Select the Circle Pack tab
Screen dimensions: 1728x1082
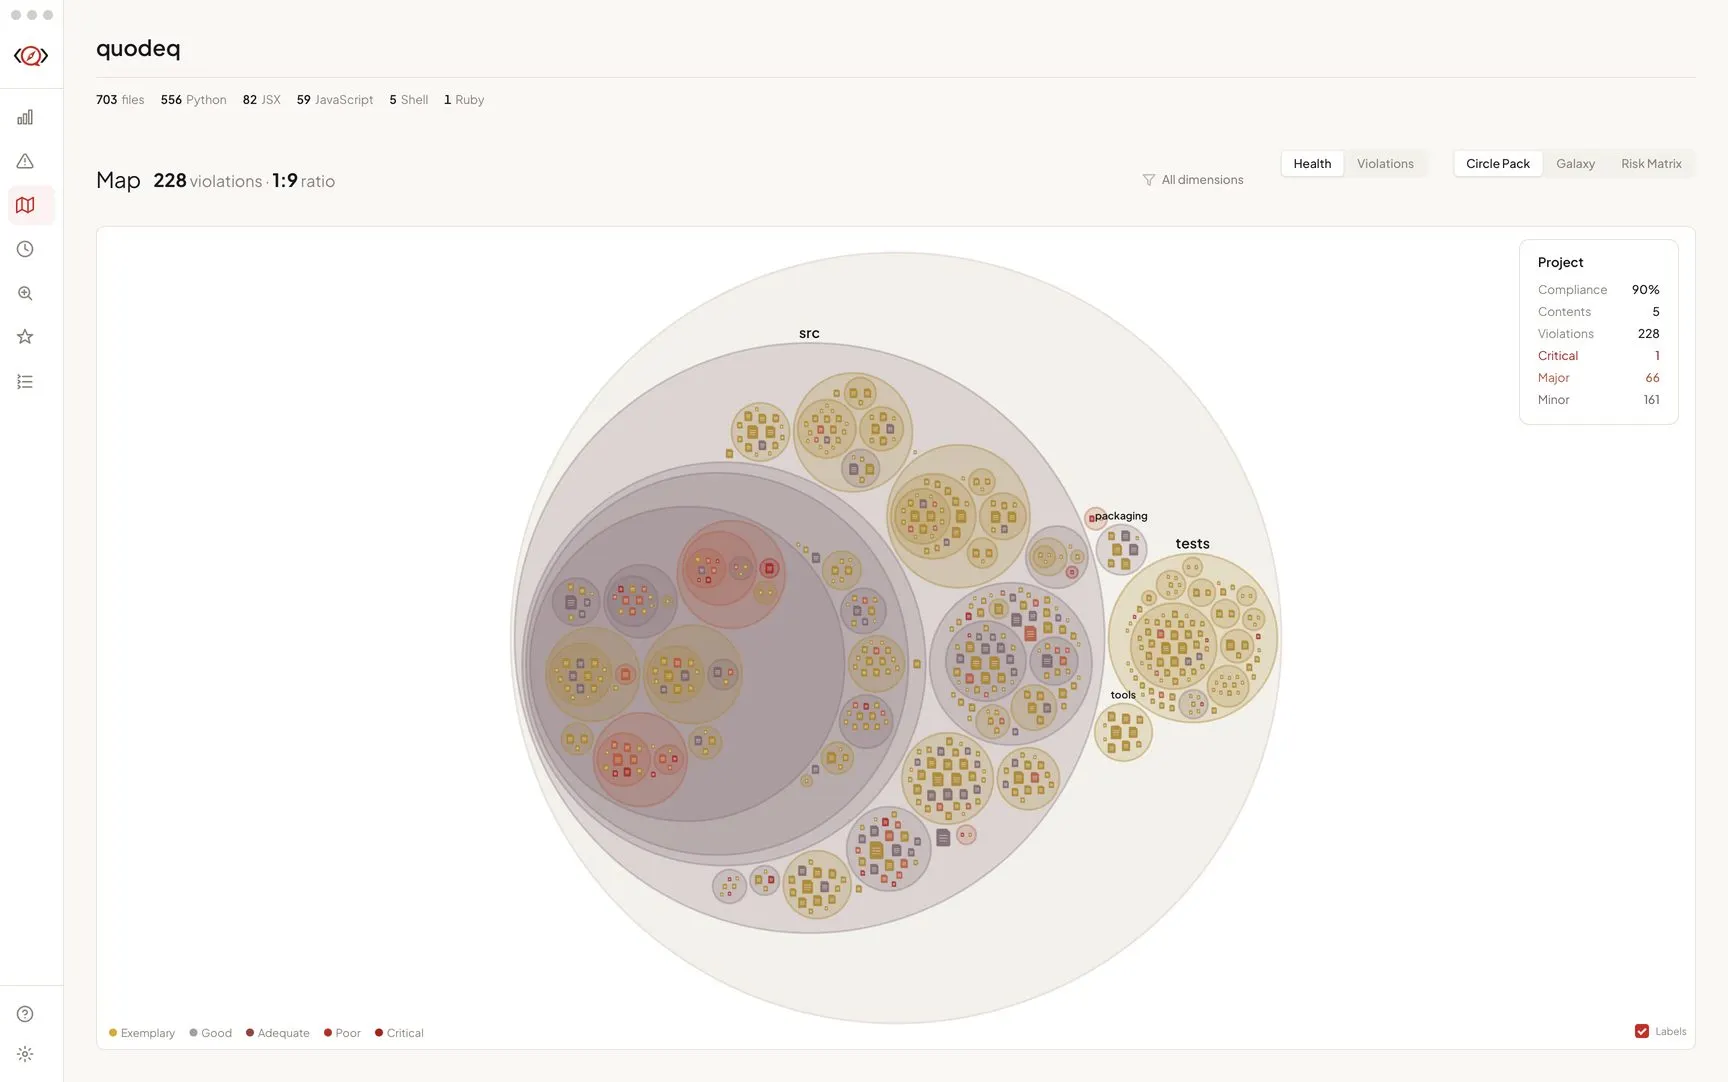(1497, 164)
